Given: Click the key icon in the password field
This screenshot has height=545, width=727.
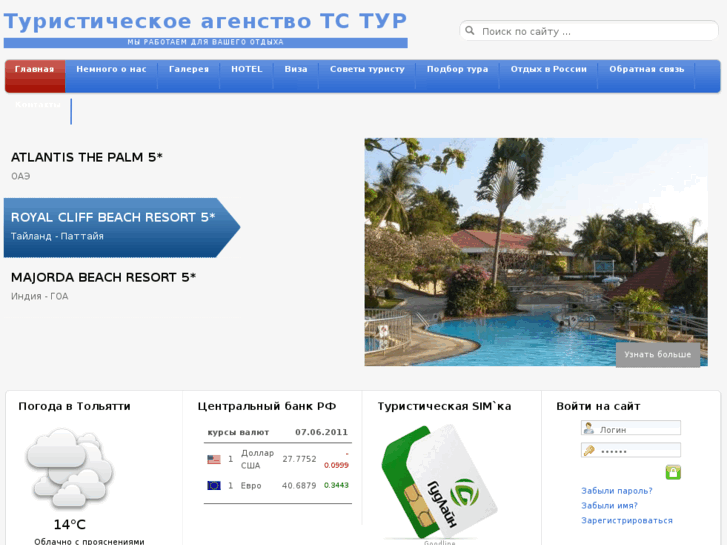Looking at the screenshot, I should (589, 450).
